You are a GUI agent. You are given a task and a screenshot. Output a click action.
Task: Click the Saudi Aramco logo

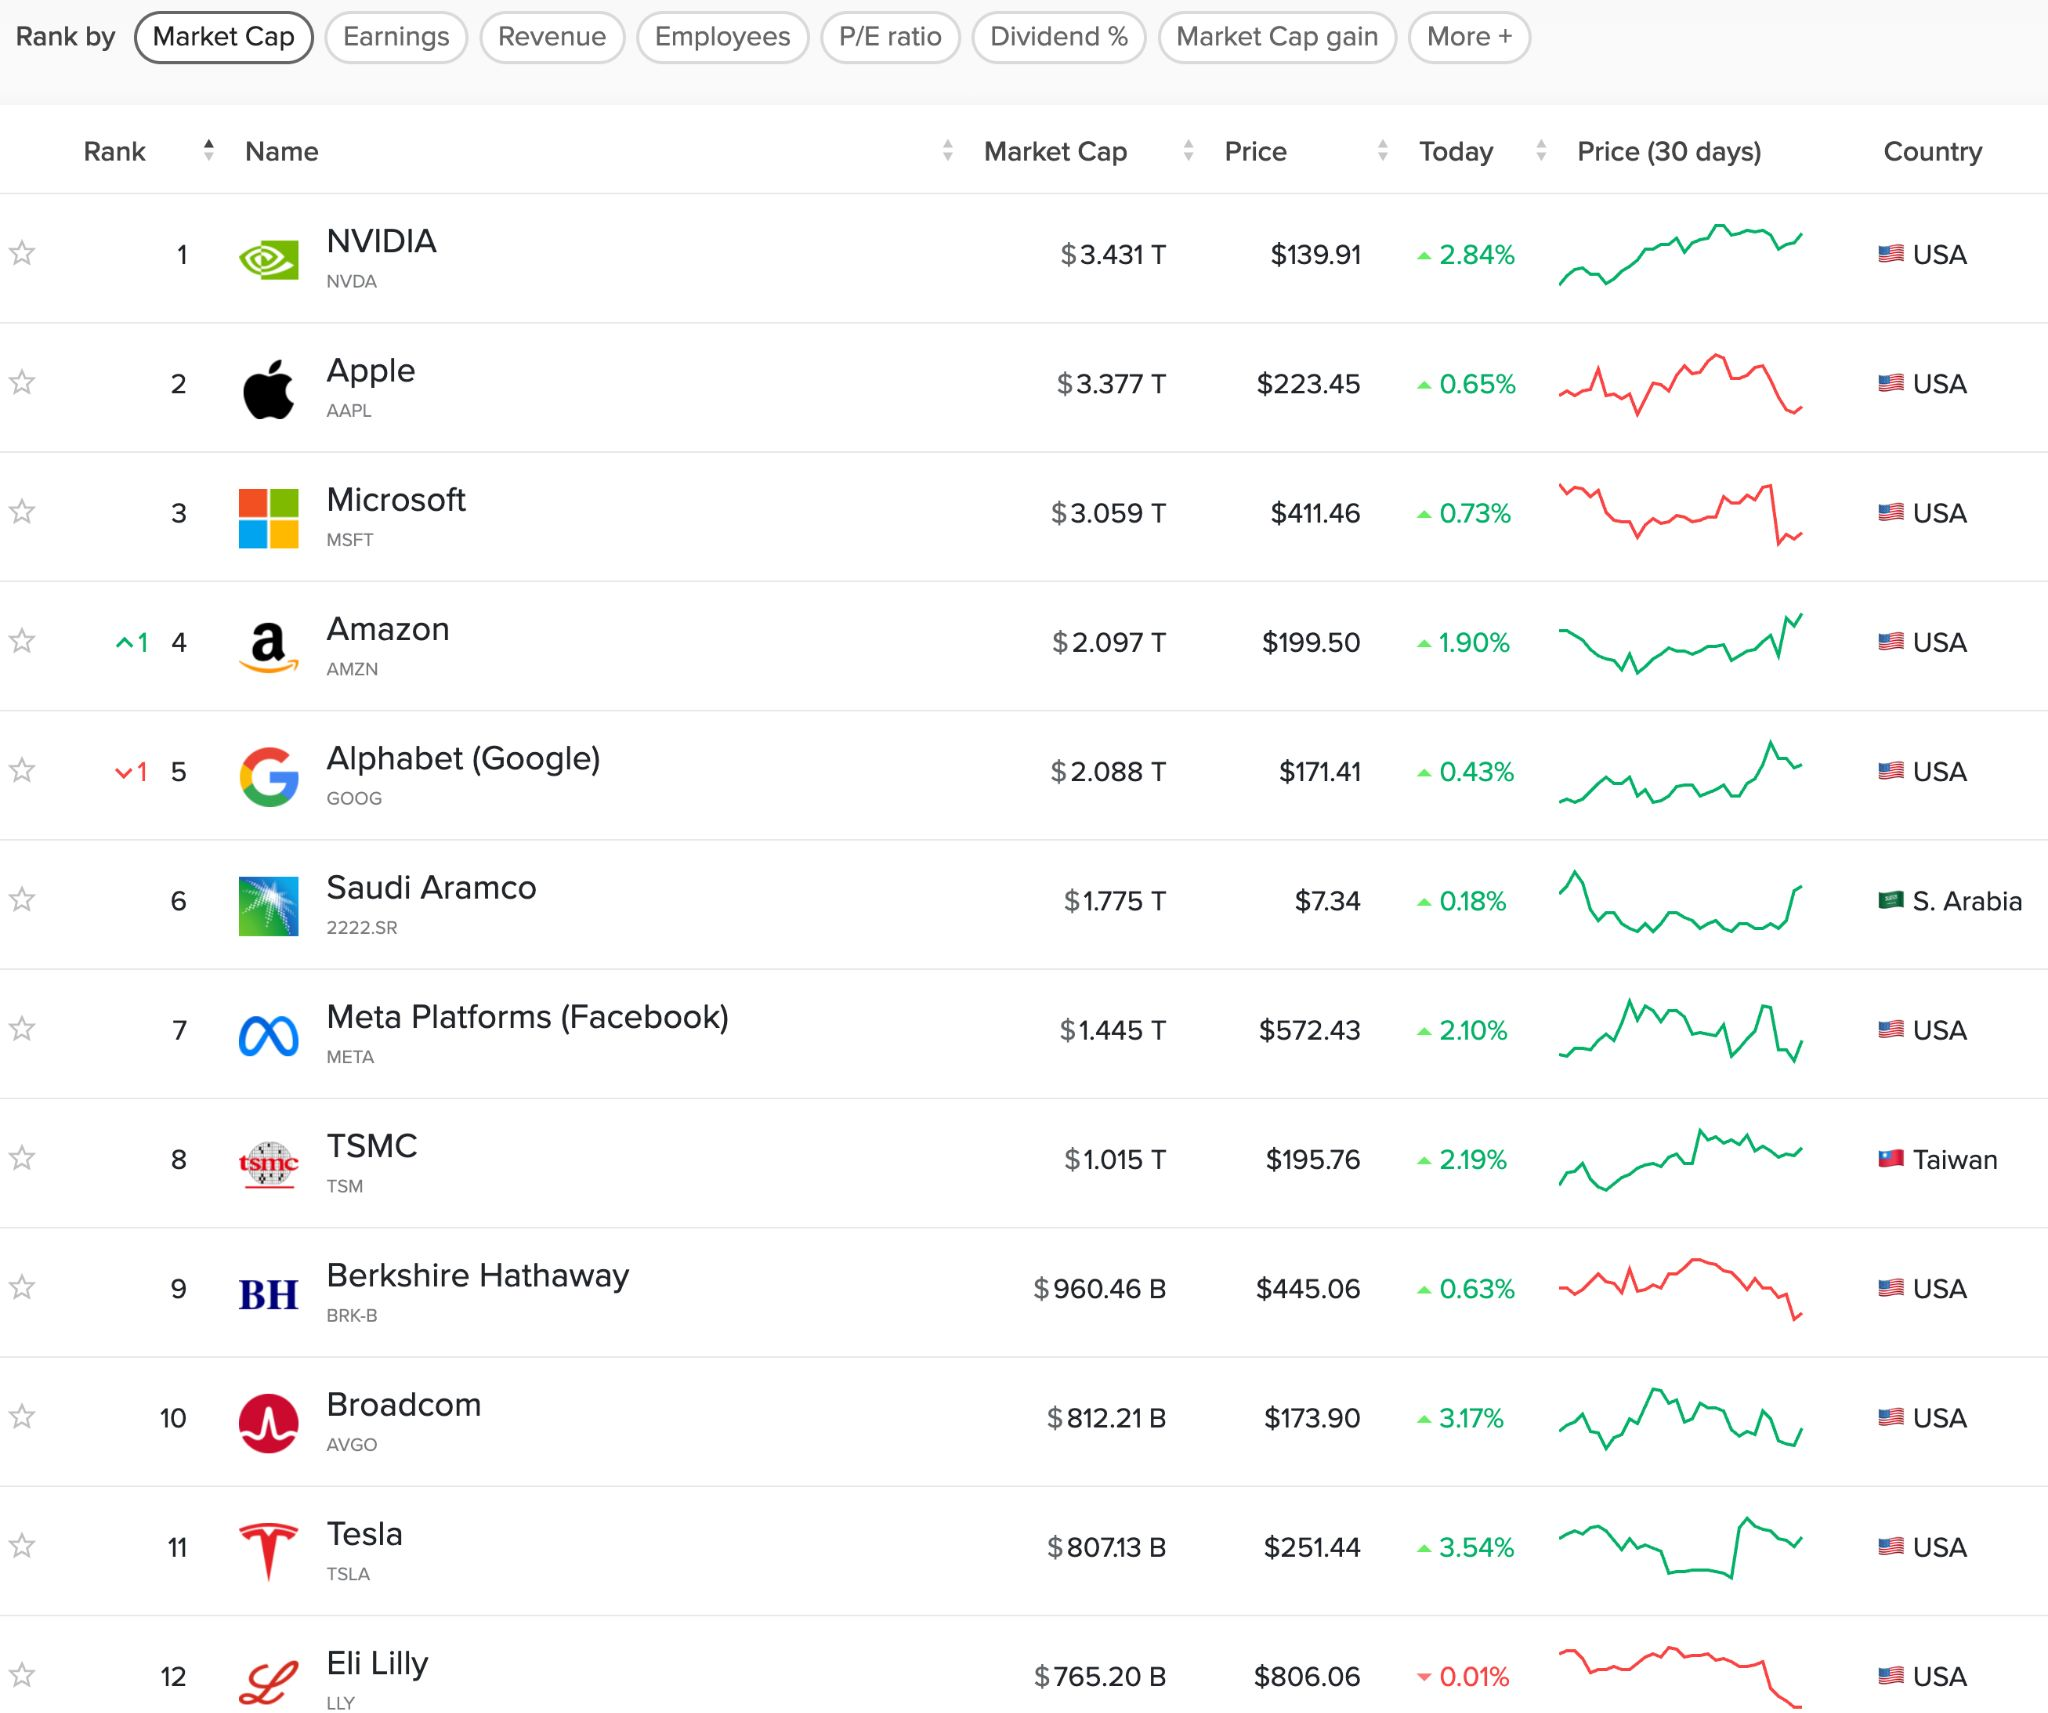tap(268, 906)
